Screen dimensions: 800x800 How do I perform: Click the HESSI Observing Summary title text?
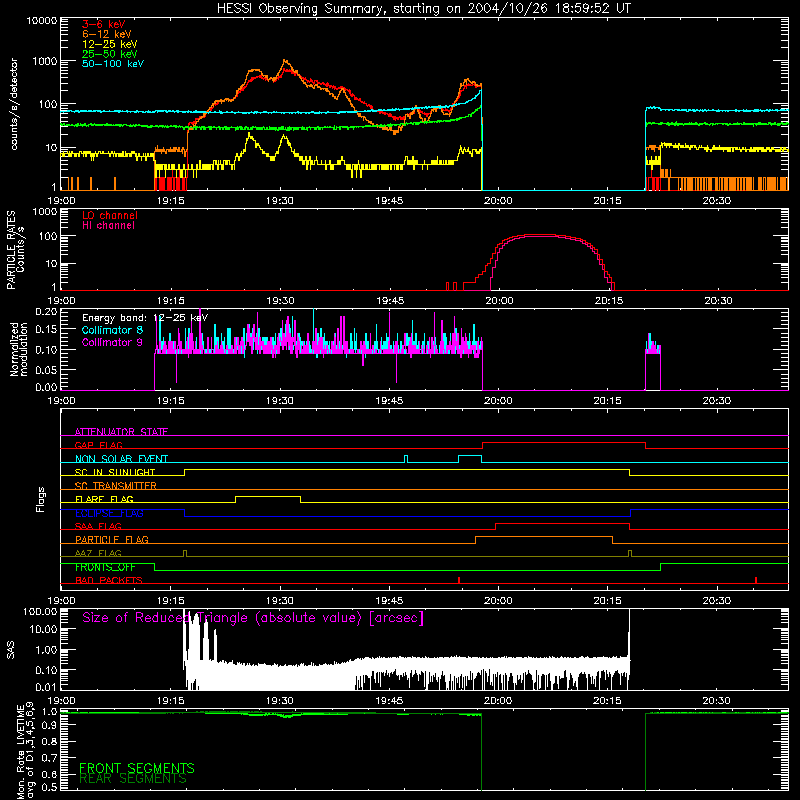pyautogui.click(x=423, y=9)
